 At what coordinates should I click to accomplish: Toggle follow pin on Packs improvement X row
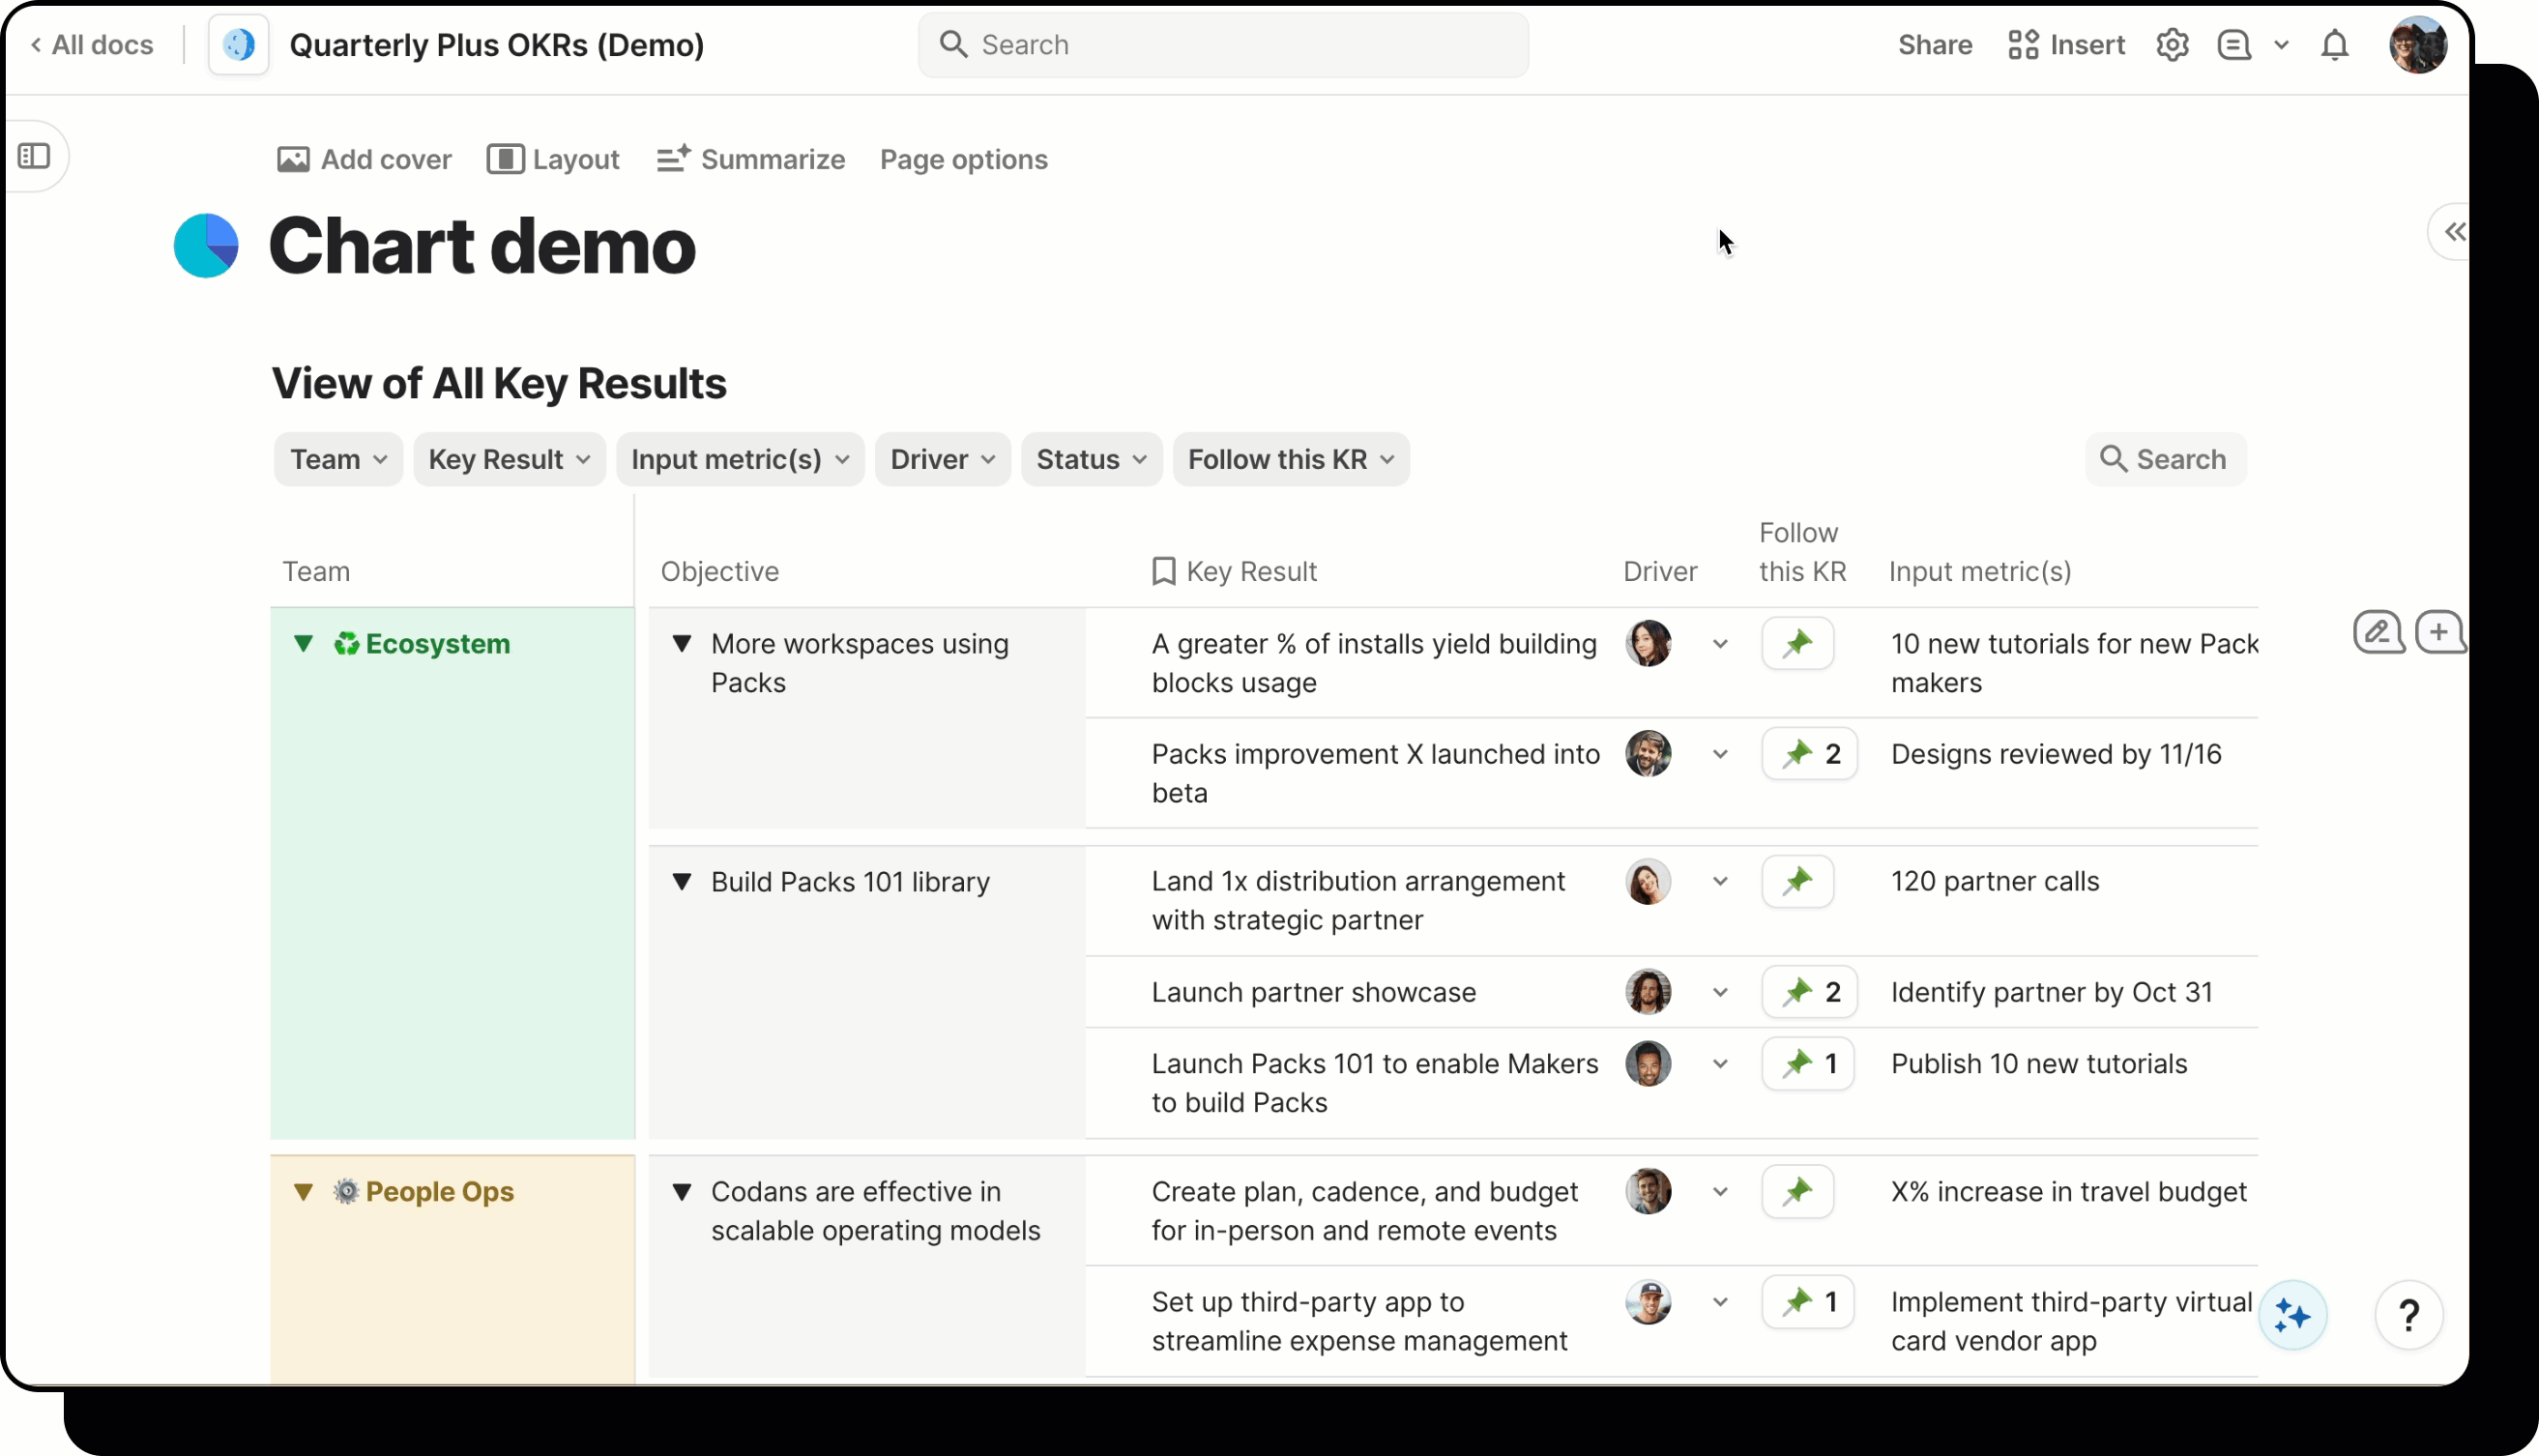1809,754
